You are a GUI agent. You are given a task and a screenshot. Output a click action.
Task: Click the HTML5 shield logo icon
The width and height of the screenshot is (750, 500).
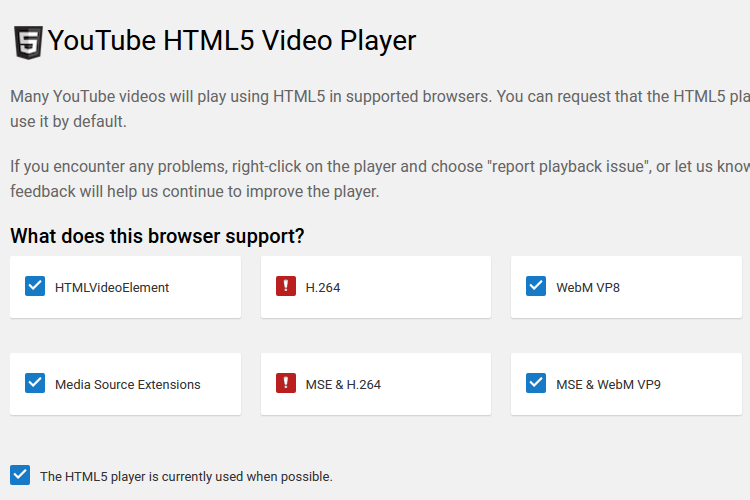(28, 43)
